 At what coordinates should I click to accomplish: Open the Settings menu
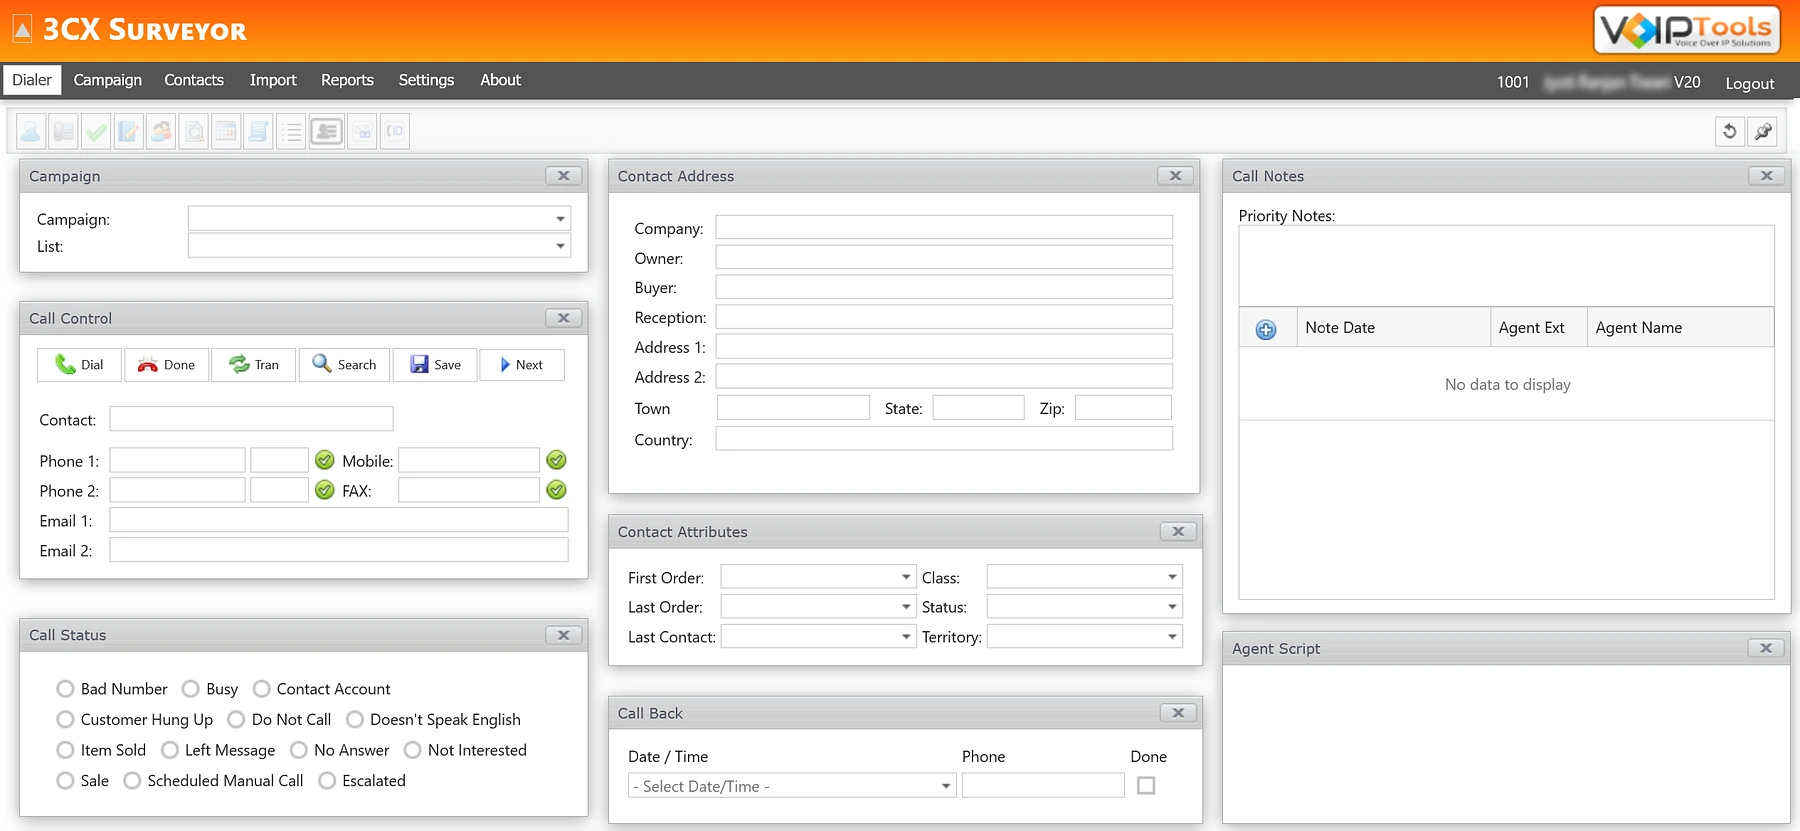pos(426,80)
